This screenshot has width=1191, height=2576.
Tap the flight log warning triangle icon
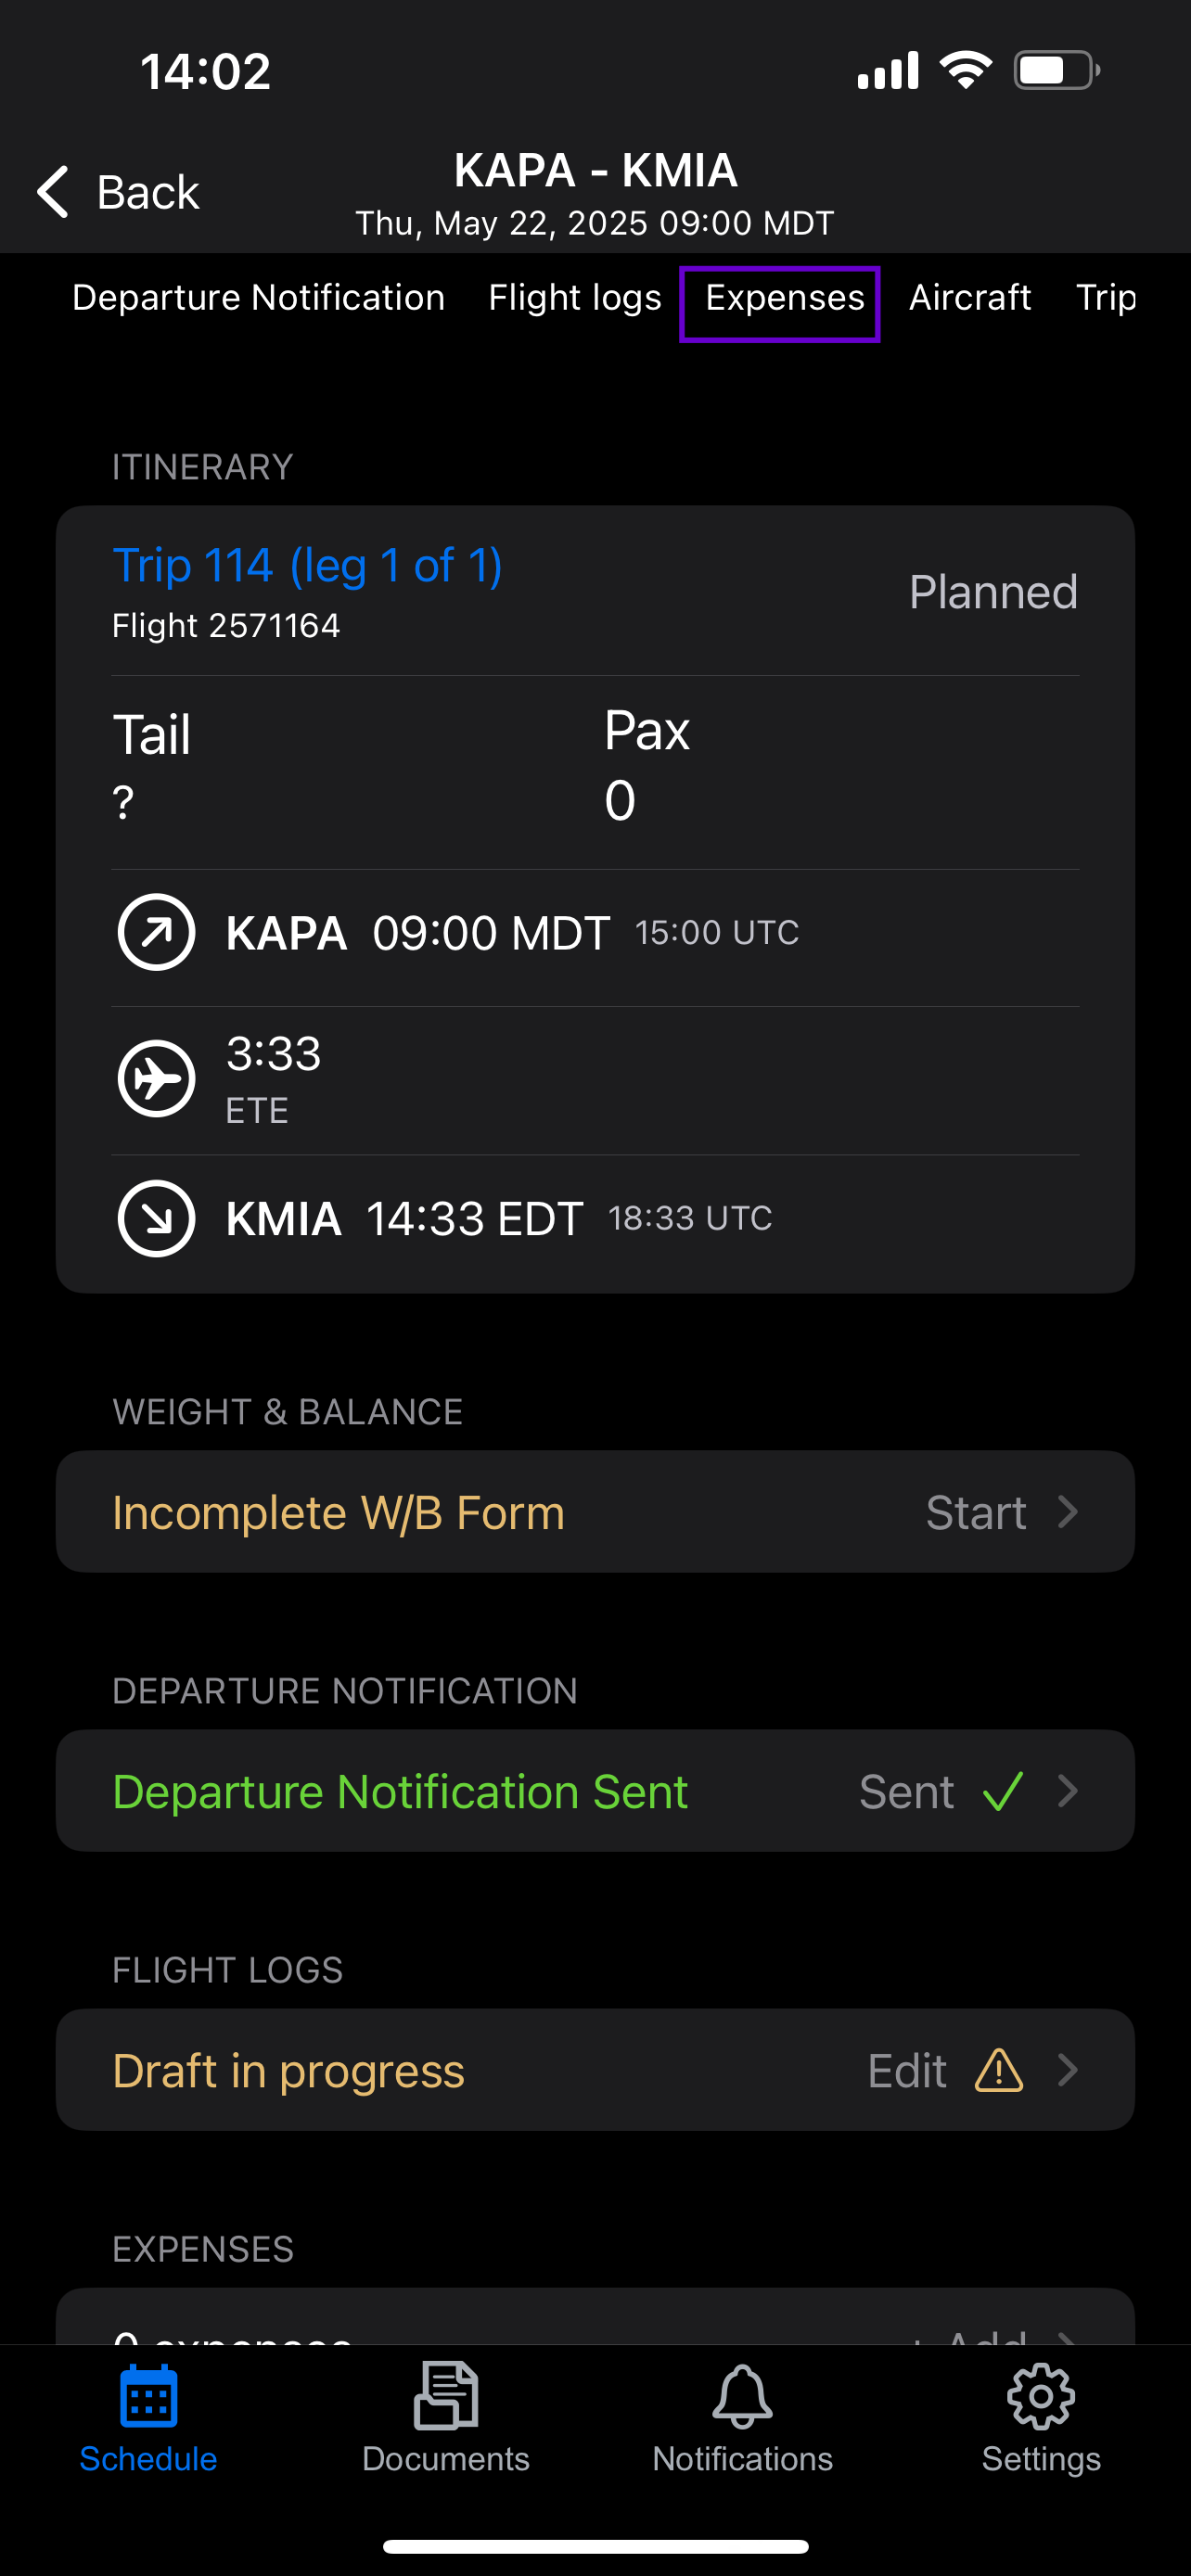point(998,2071)
